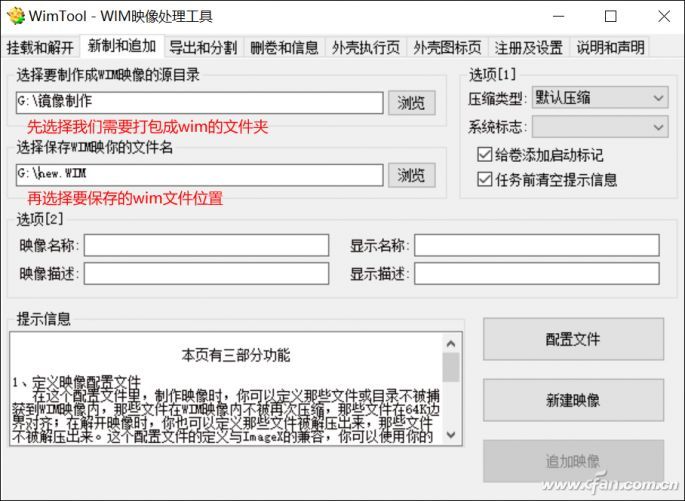Image resolution: width=685 pixels, height=501 pixels.
Task: Click the 配置文件 button
Action: tap(573, 339)
